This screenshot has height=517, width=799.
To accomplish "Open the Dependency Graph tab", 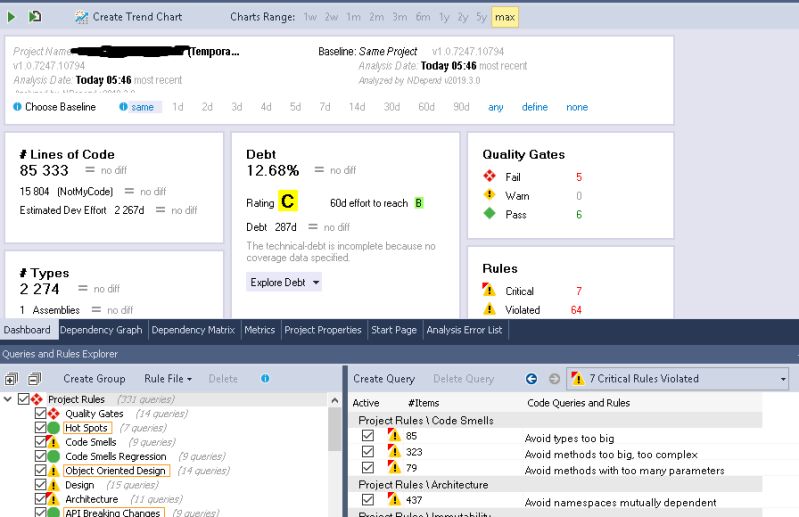I will tap(101, 330).
